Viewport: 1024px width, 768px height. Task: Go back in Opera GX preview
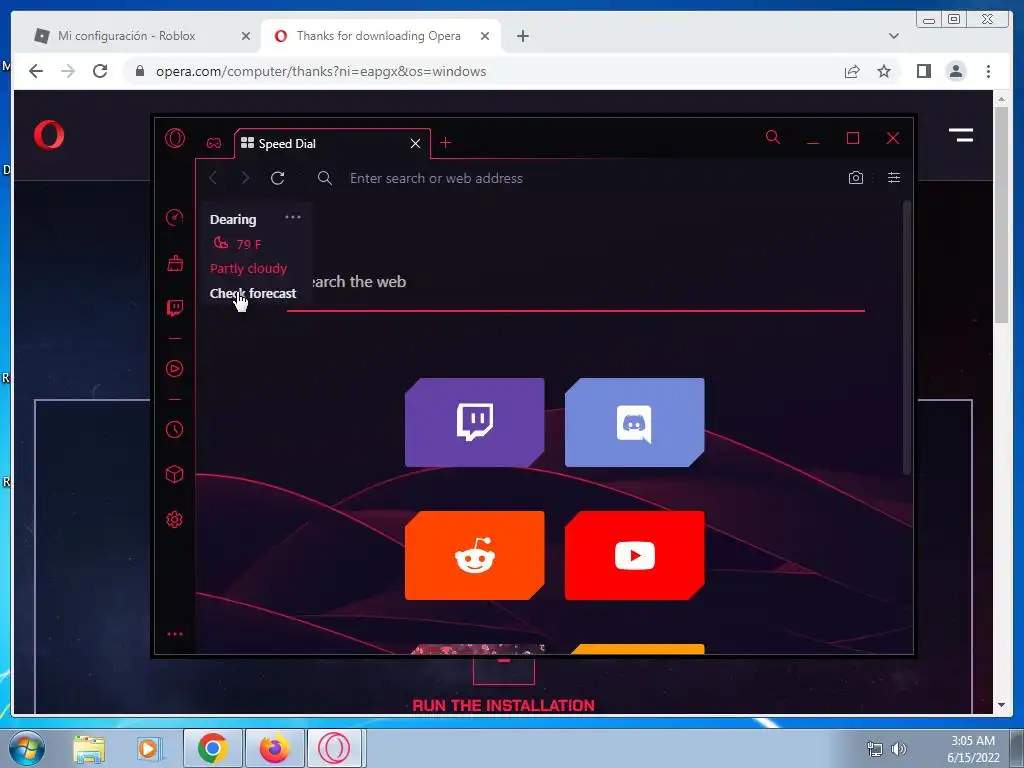tap(213, 178)
